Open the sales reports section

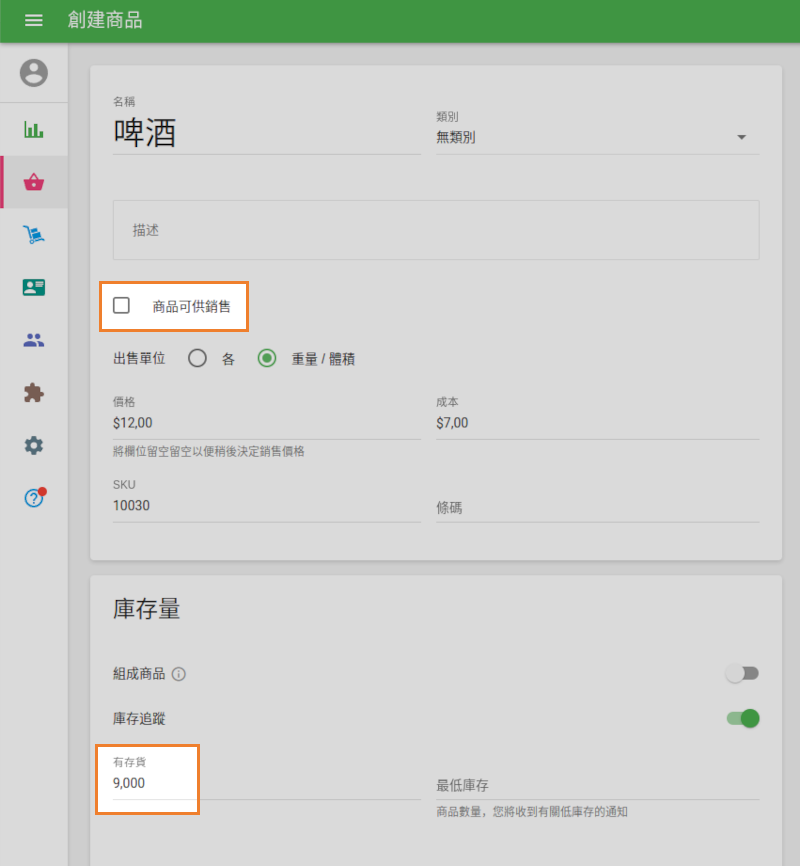point(33,129)
